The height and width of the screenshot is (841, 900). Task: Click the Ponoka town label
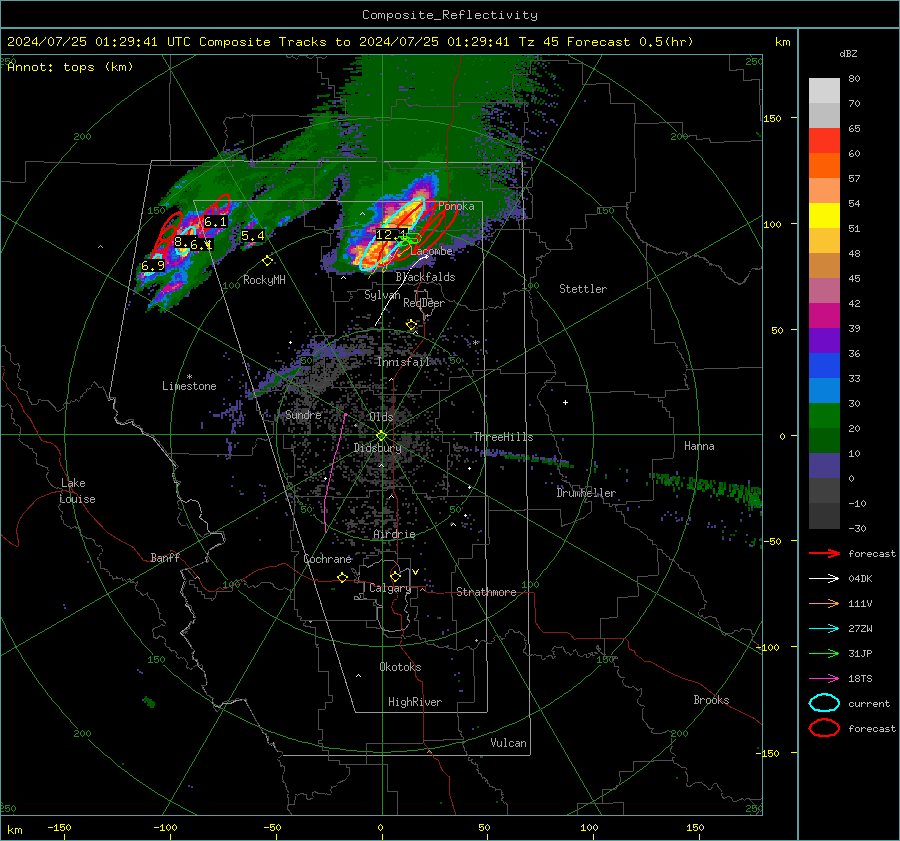tap(456, 206)
